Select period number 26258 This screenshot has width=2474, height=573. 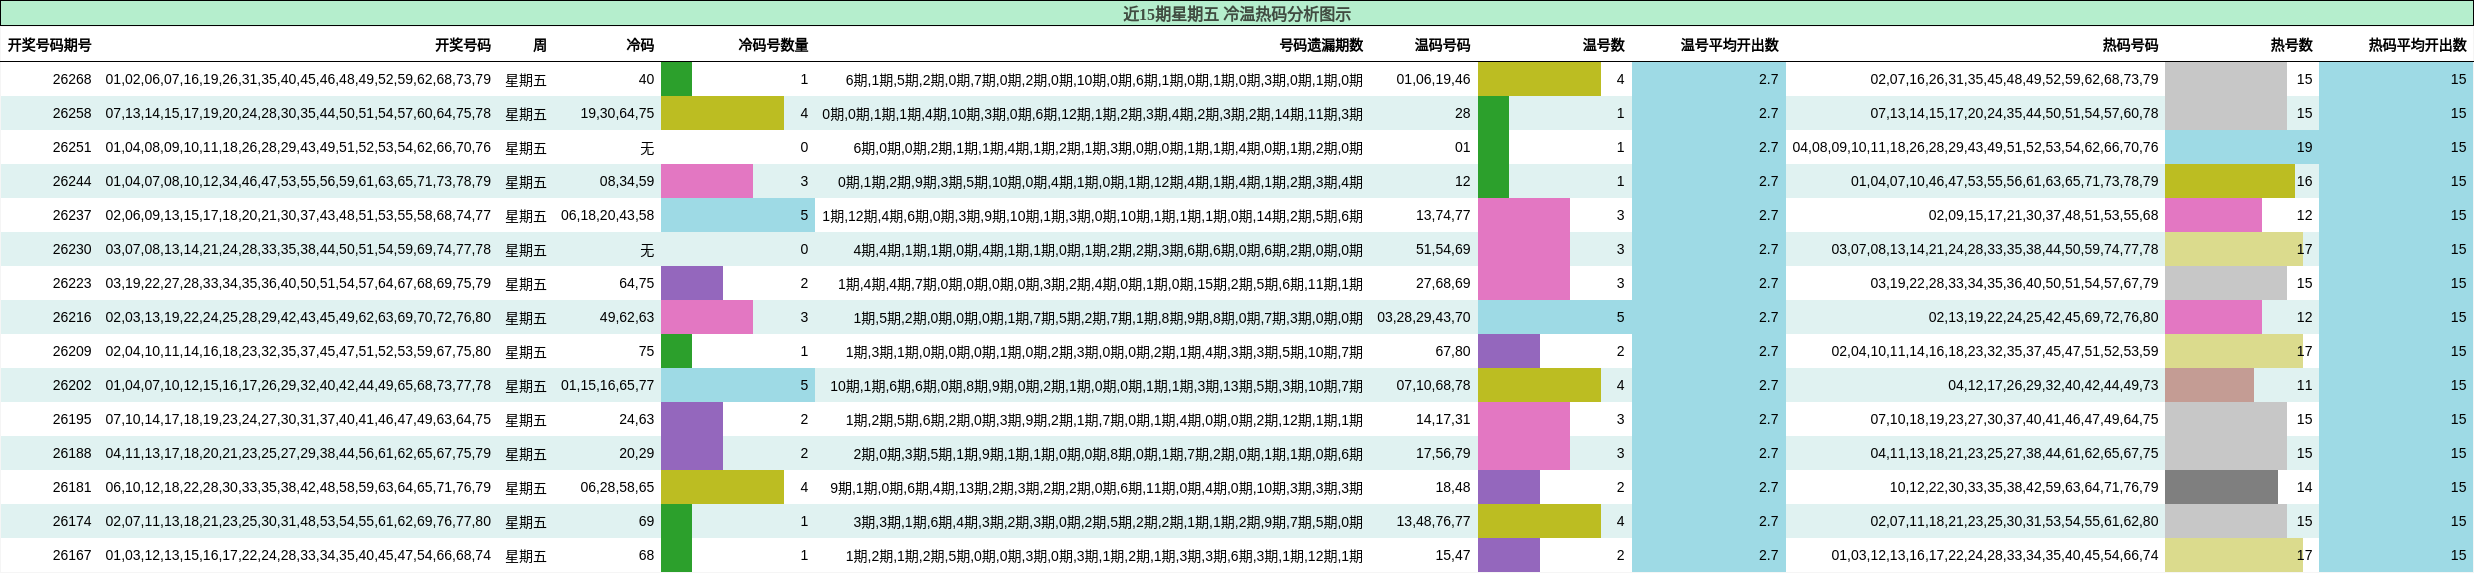coord(72,113)
